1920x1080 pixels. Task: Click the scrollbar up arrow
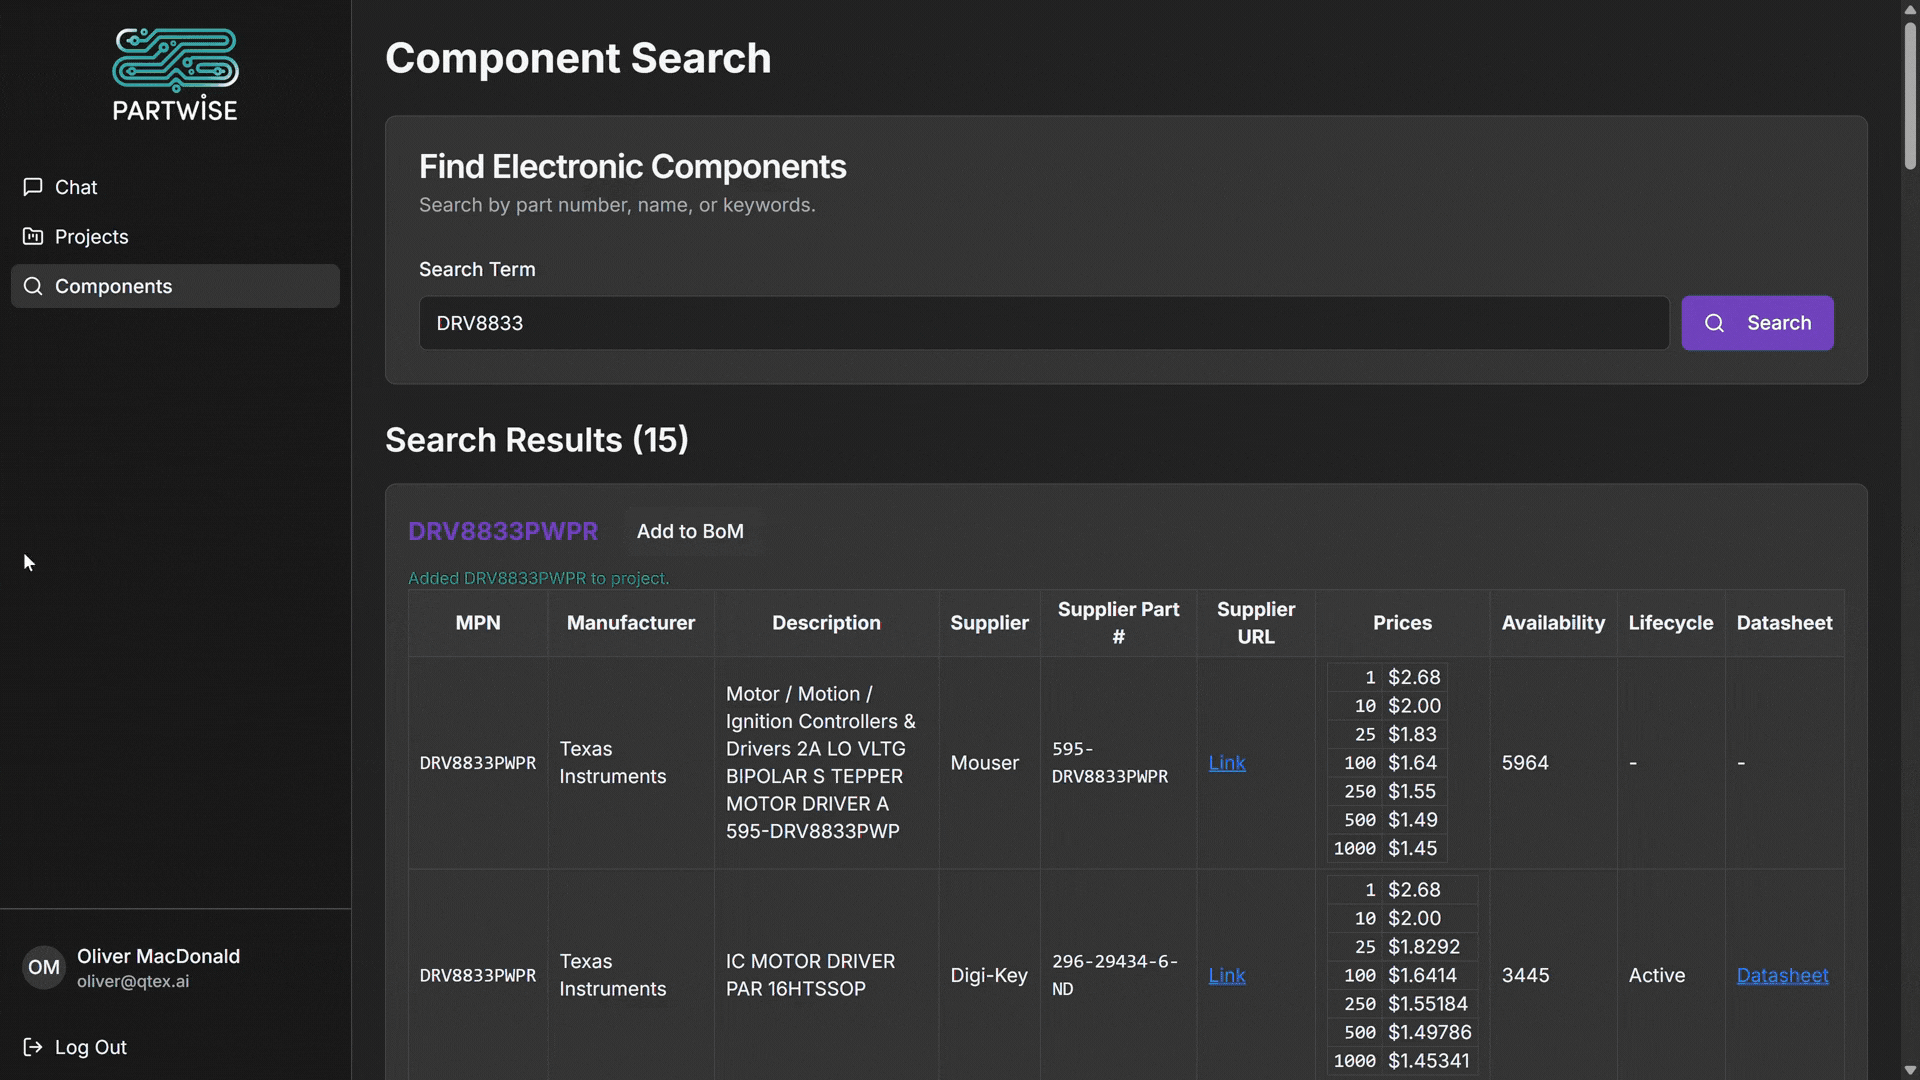(1910, 8)
